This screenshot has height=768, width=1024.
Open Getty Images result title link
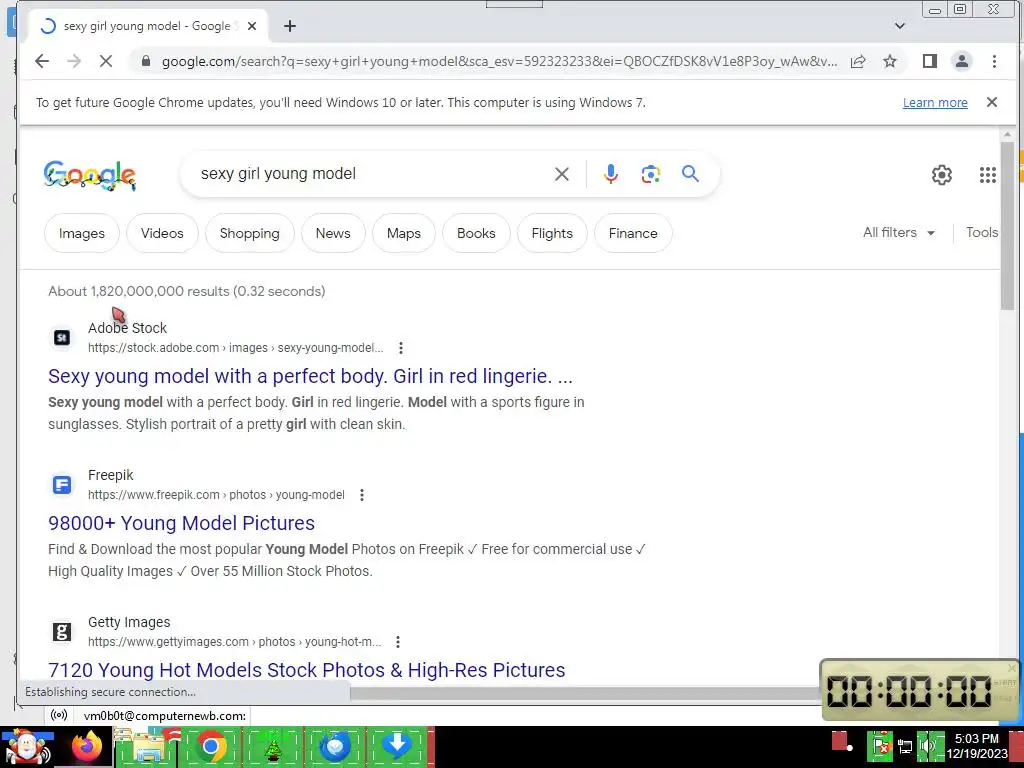pos(306,670)
